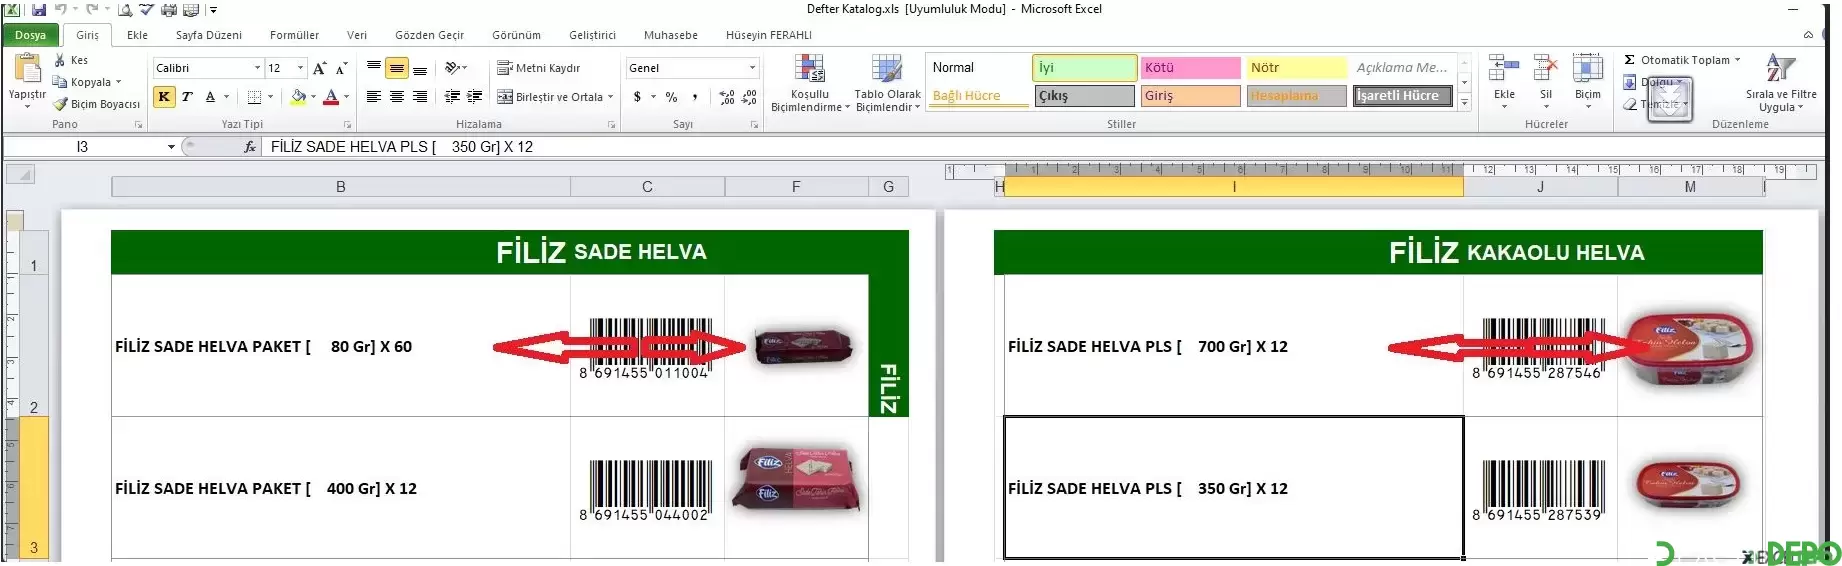The image size is (1842, 566).
Task: Apply Kötü pink cell style
Action: (1190, 68)
